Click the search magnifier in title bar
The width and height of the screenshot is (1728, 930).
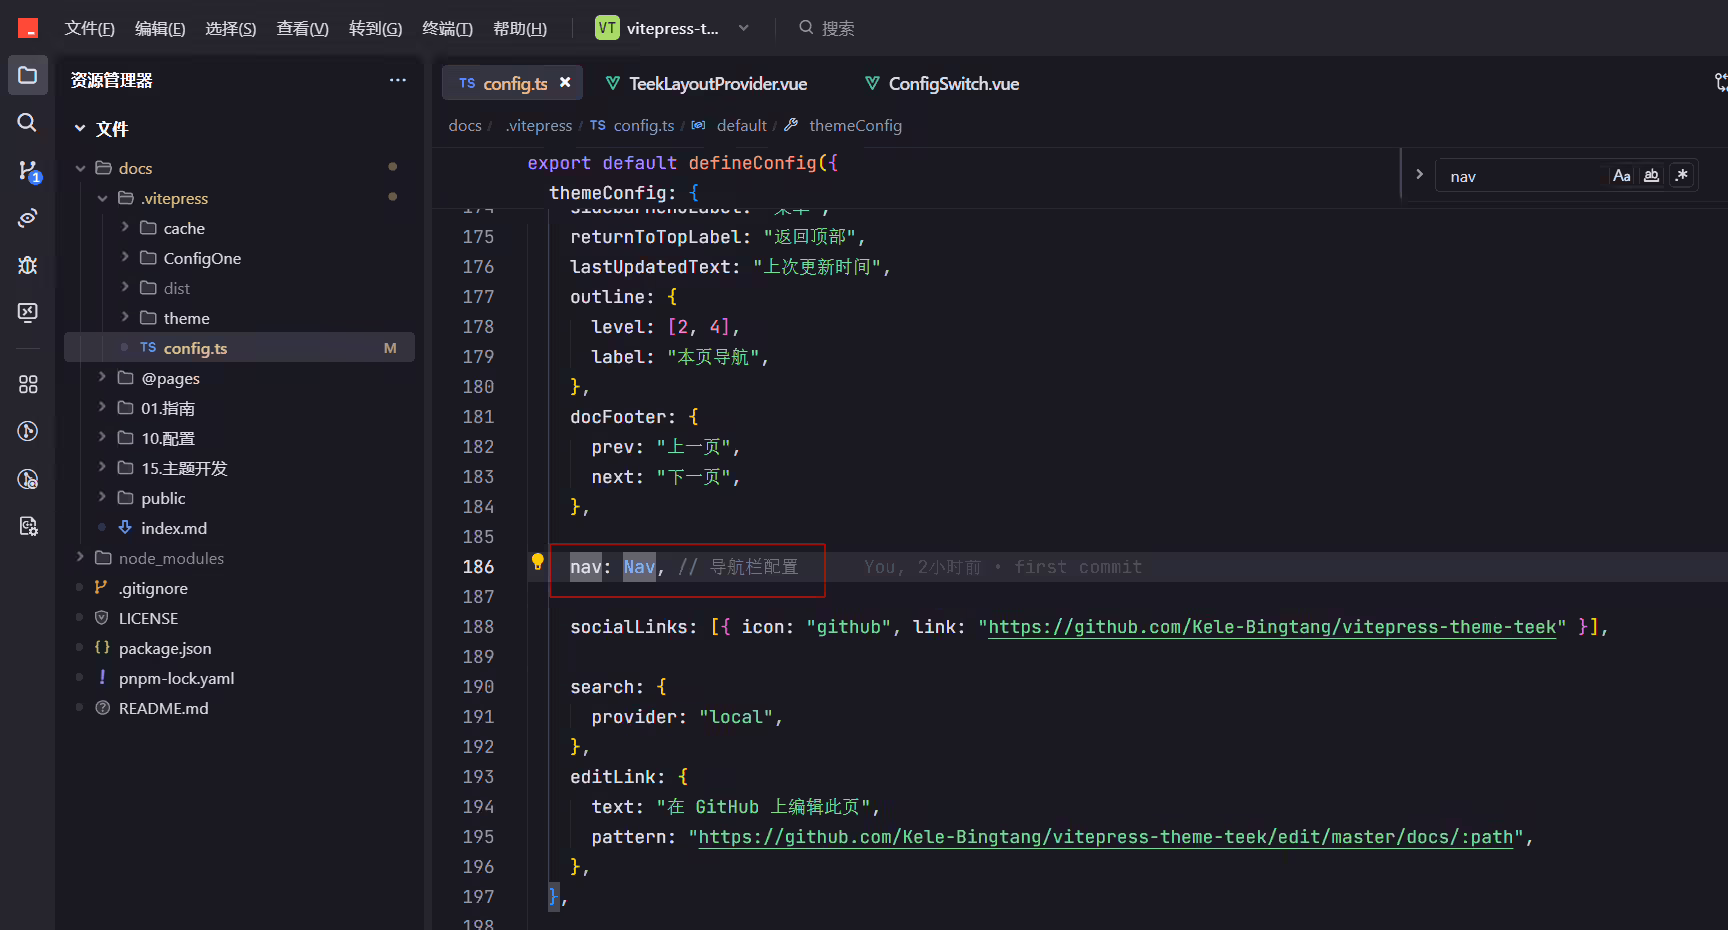point(806,28)
